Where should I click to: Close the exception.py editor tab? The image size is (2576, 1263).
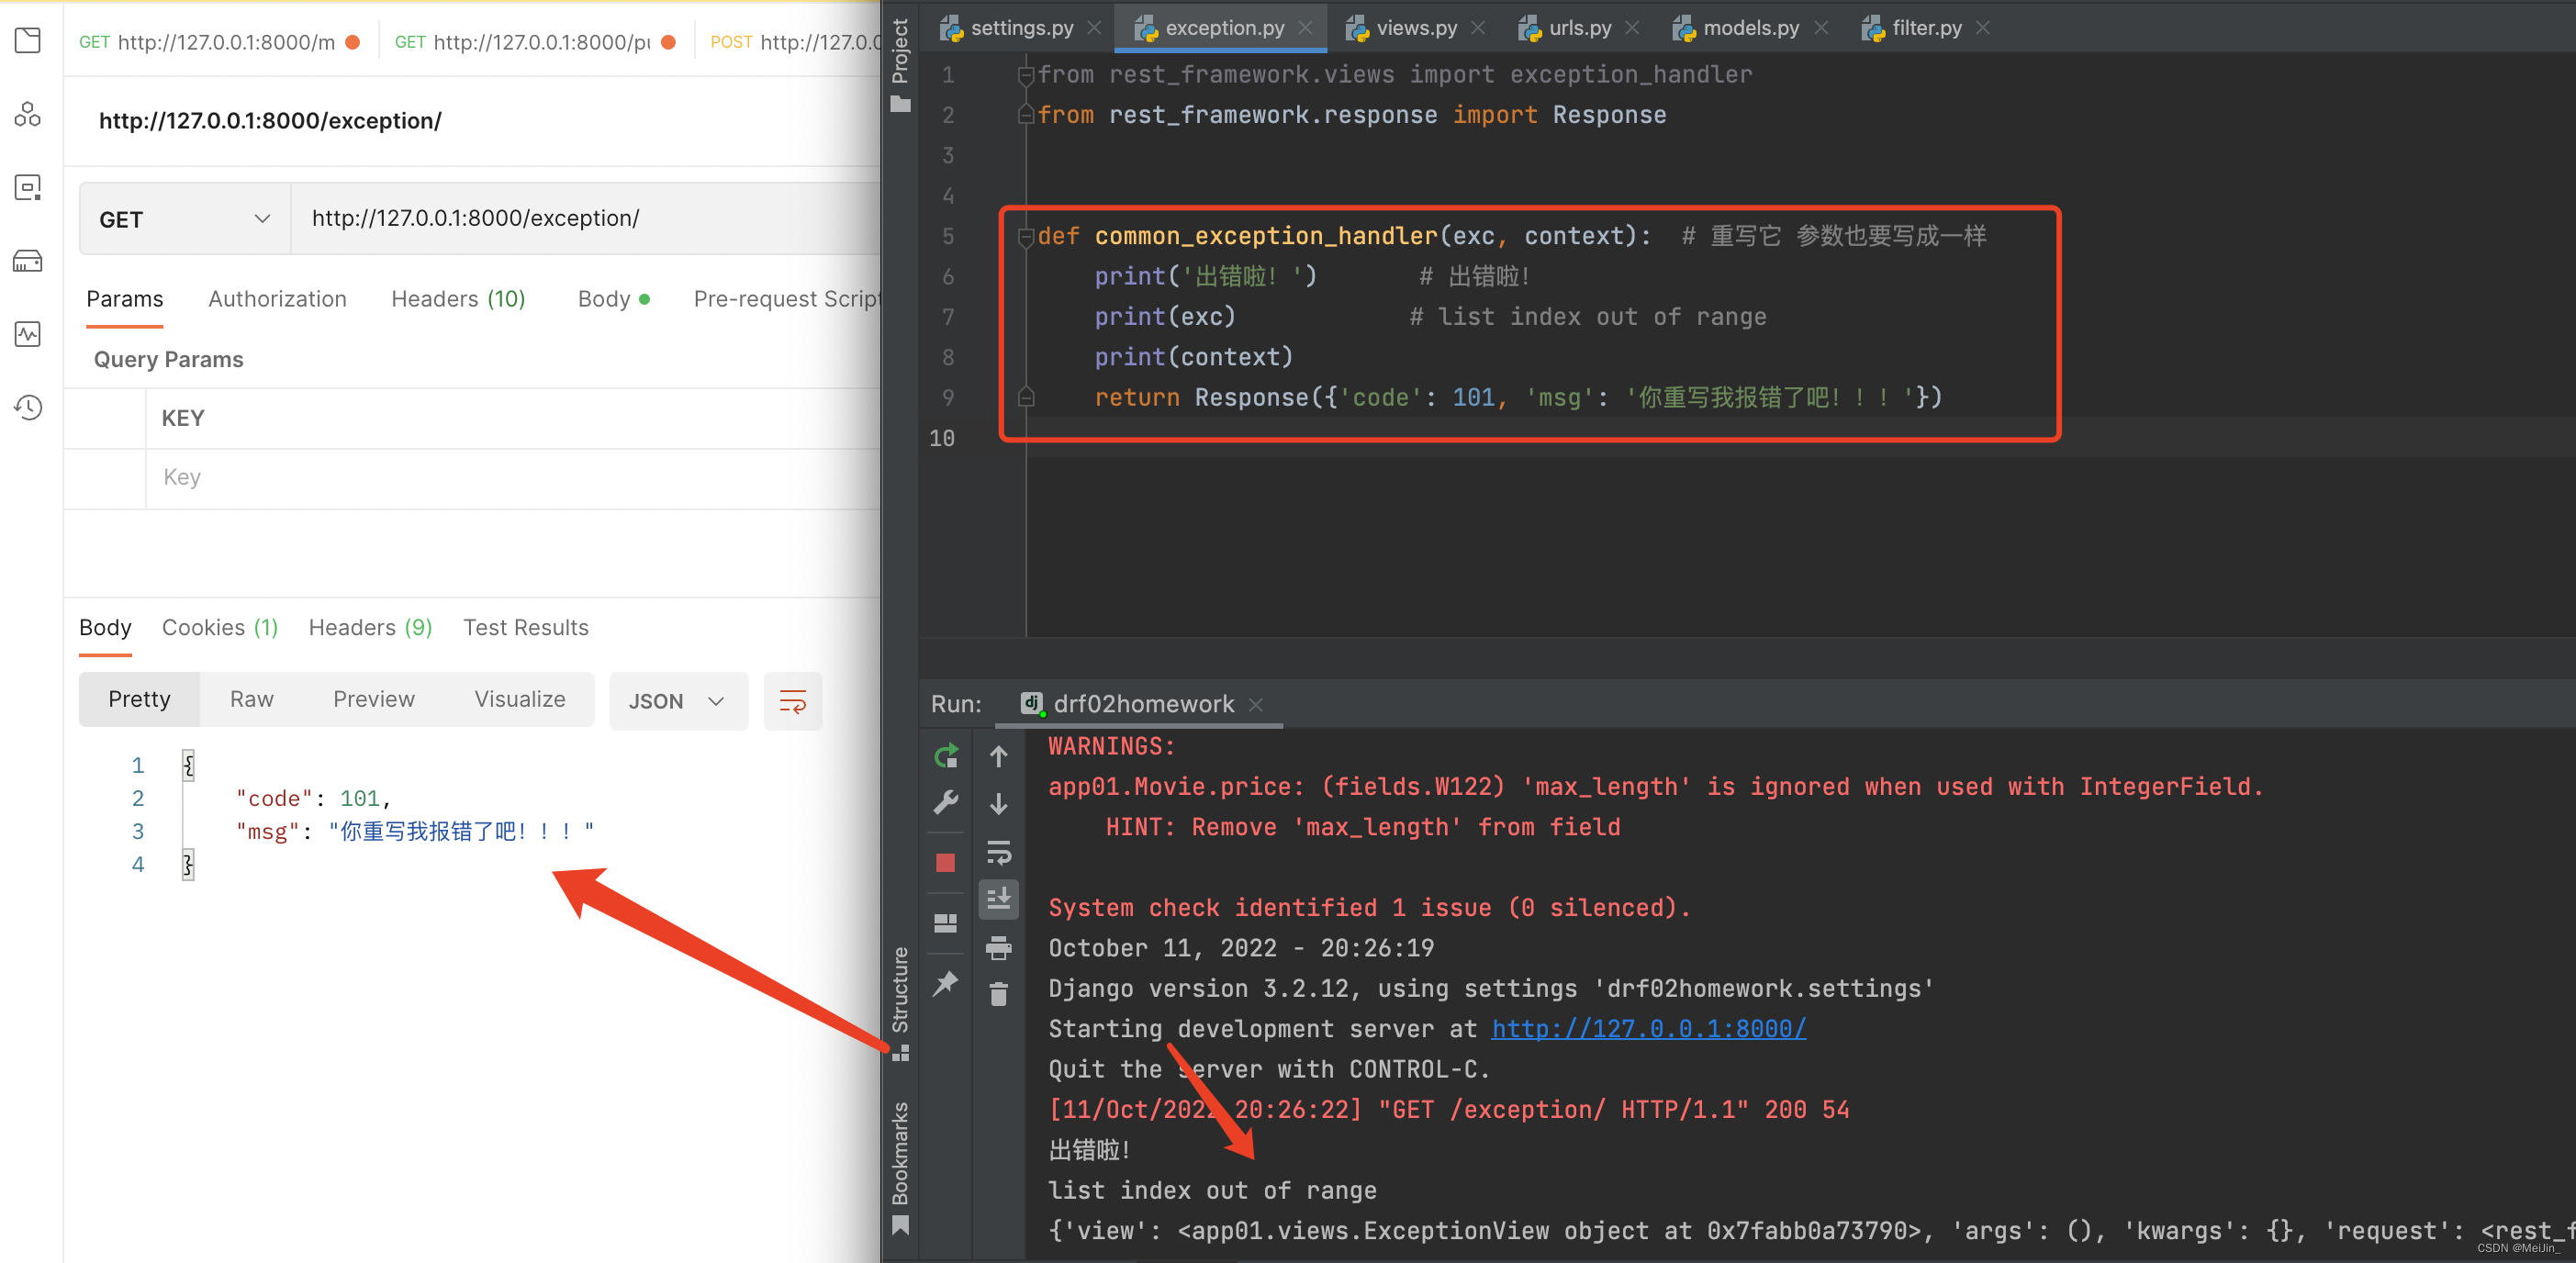[1305, 28]
